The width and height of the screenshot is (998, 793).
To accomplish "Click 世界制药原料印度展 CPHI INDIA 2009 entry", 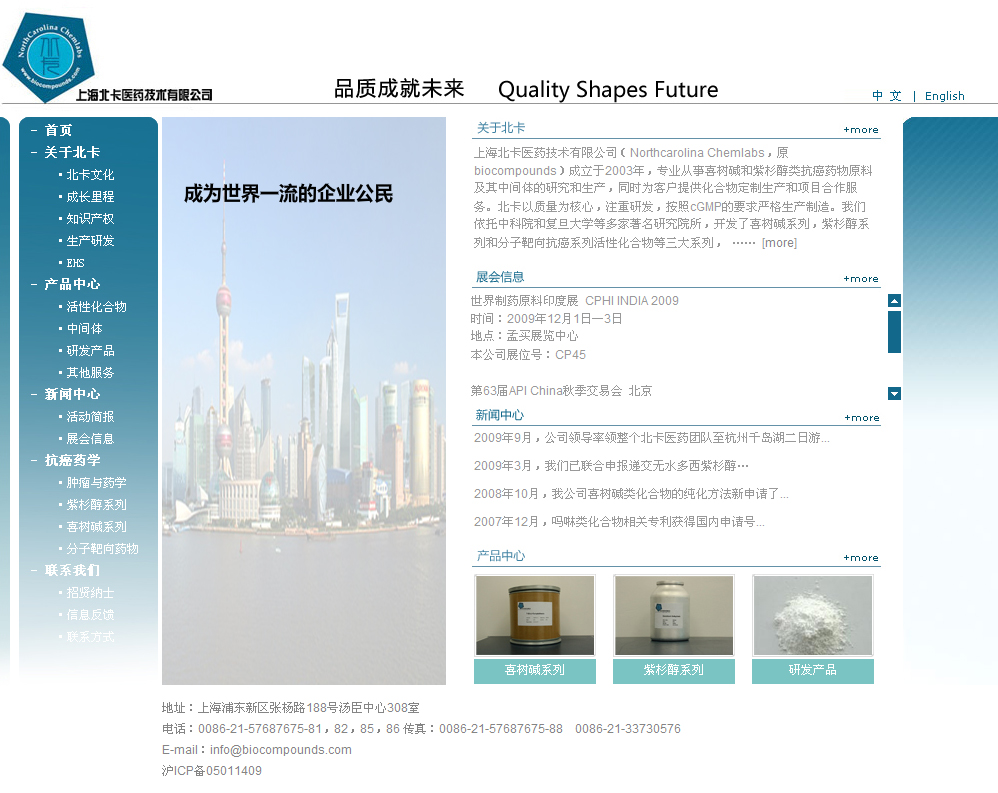I will click(574, 300).
